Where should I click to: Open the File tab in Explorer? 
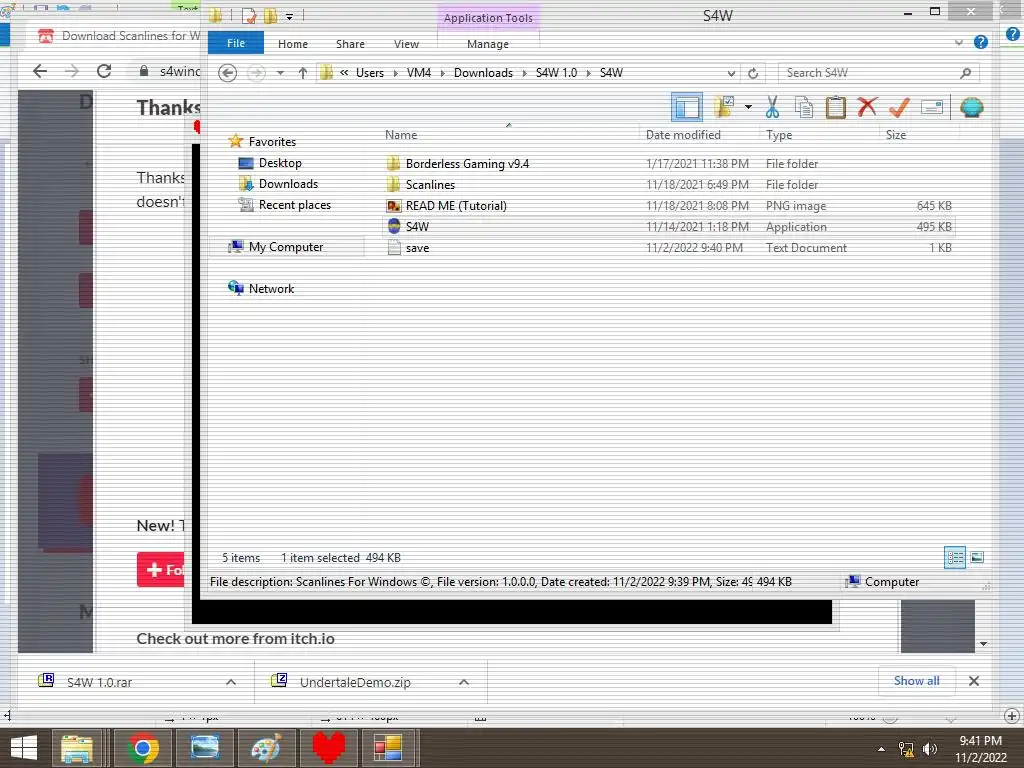point(236,43)
